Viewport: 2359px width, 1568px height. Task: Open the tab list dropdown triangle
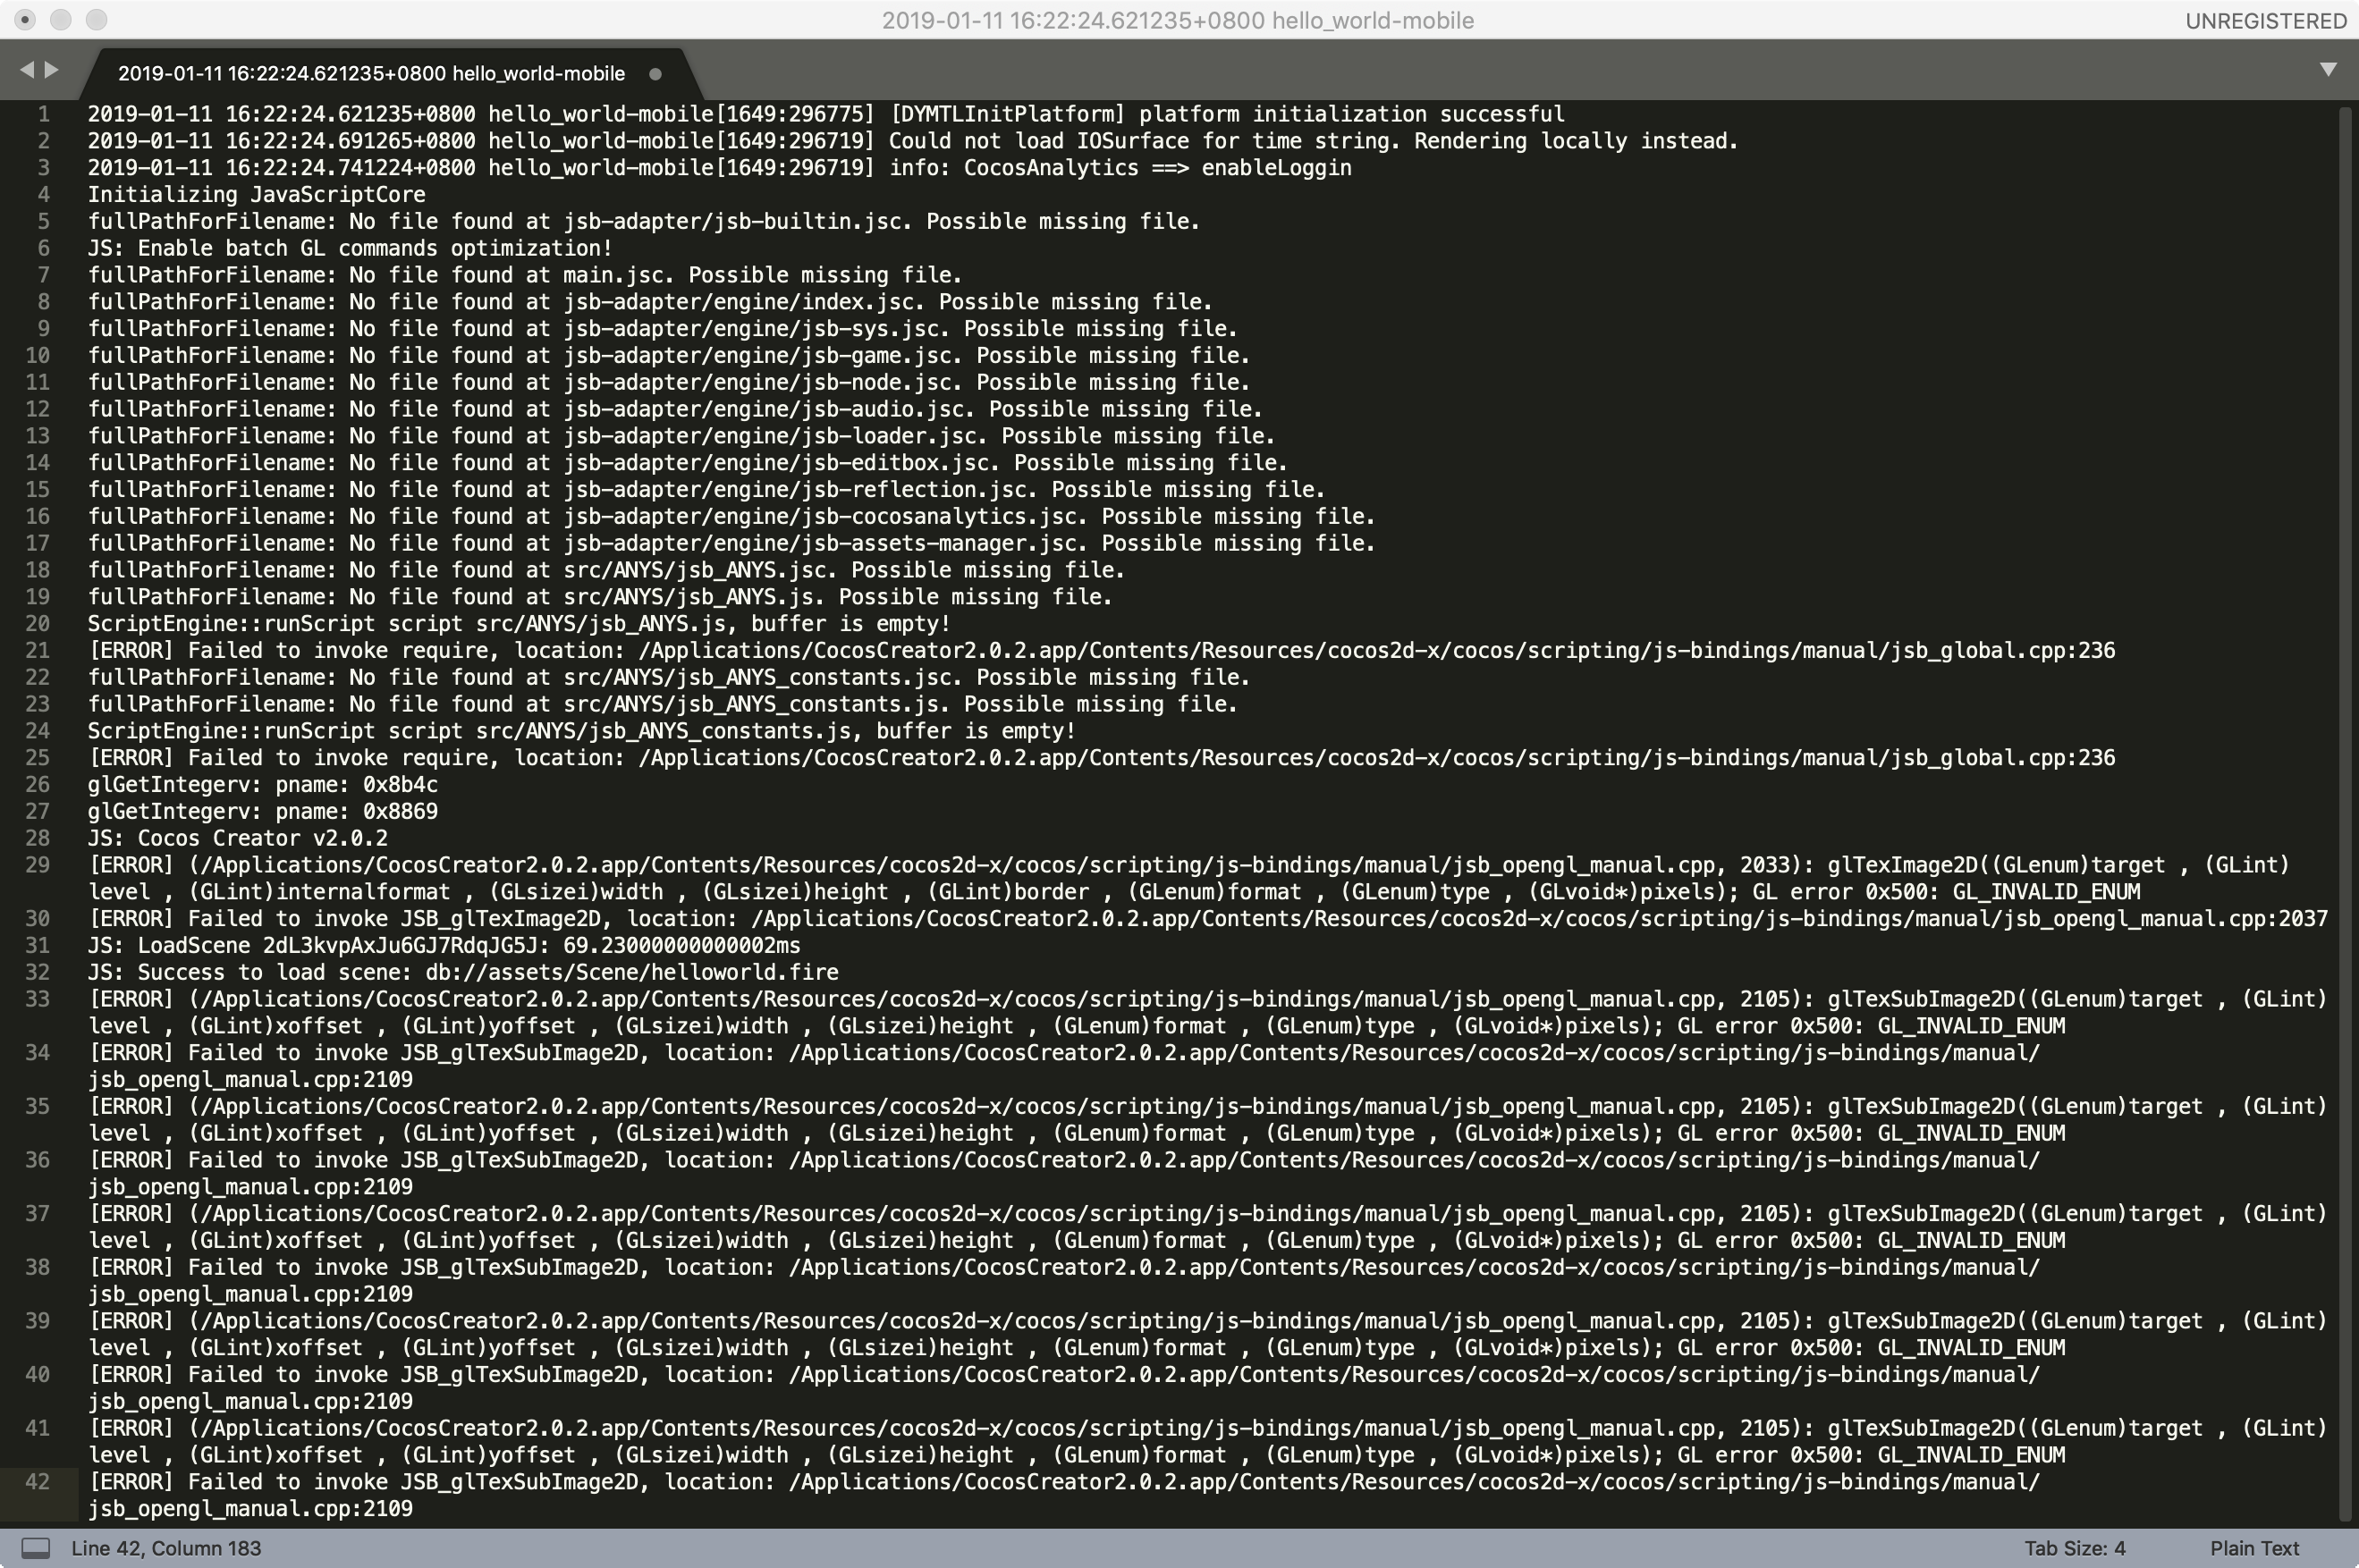pos(2328,69)
